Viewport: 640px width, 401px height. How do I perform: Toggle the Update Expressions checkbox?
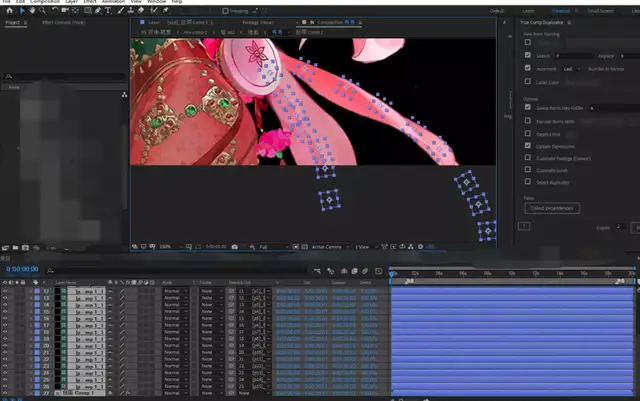click(x=528, y=145)
